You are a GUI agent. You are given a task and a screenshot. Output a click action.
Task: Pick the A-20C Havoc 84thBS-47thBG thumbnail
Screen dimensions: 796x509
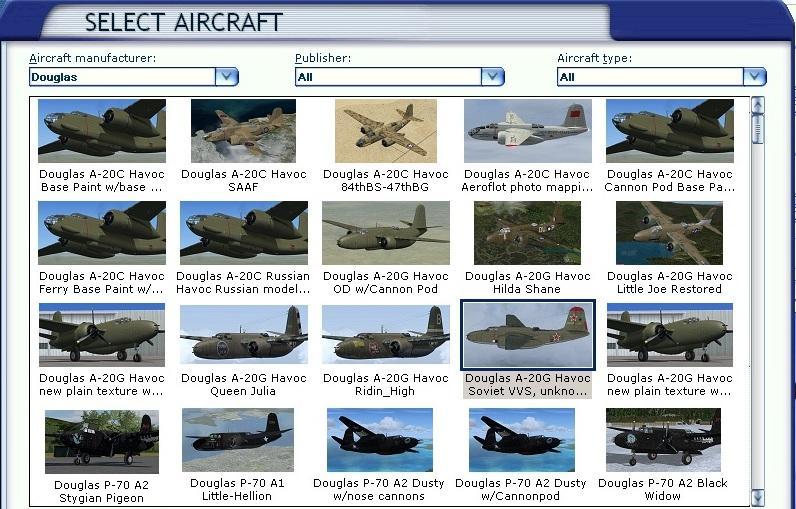[385, 131]
